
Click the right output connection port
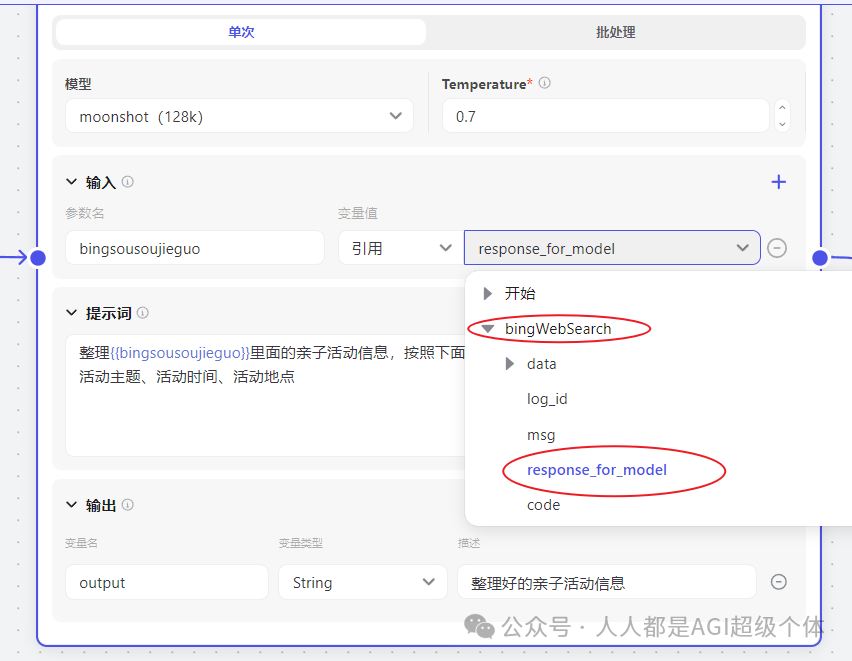tap(820, 258)
